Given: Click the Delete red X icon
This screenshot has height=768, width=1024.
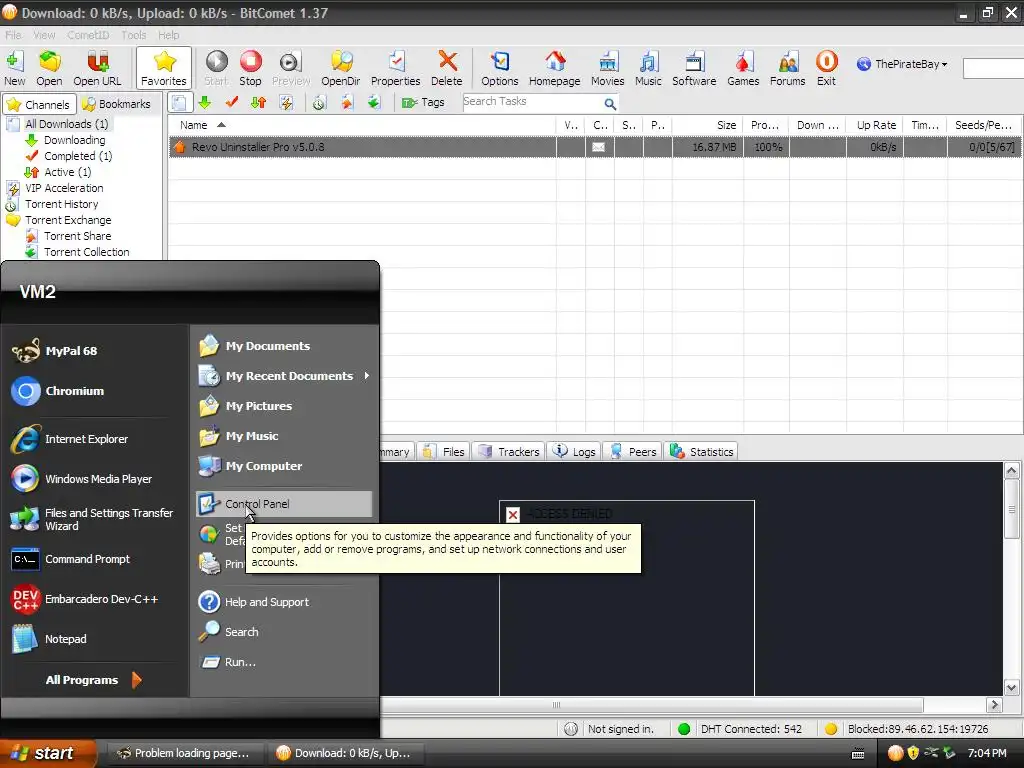Looking at the screenshot, I should pyautogui.click(x=447, y=68).
